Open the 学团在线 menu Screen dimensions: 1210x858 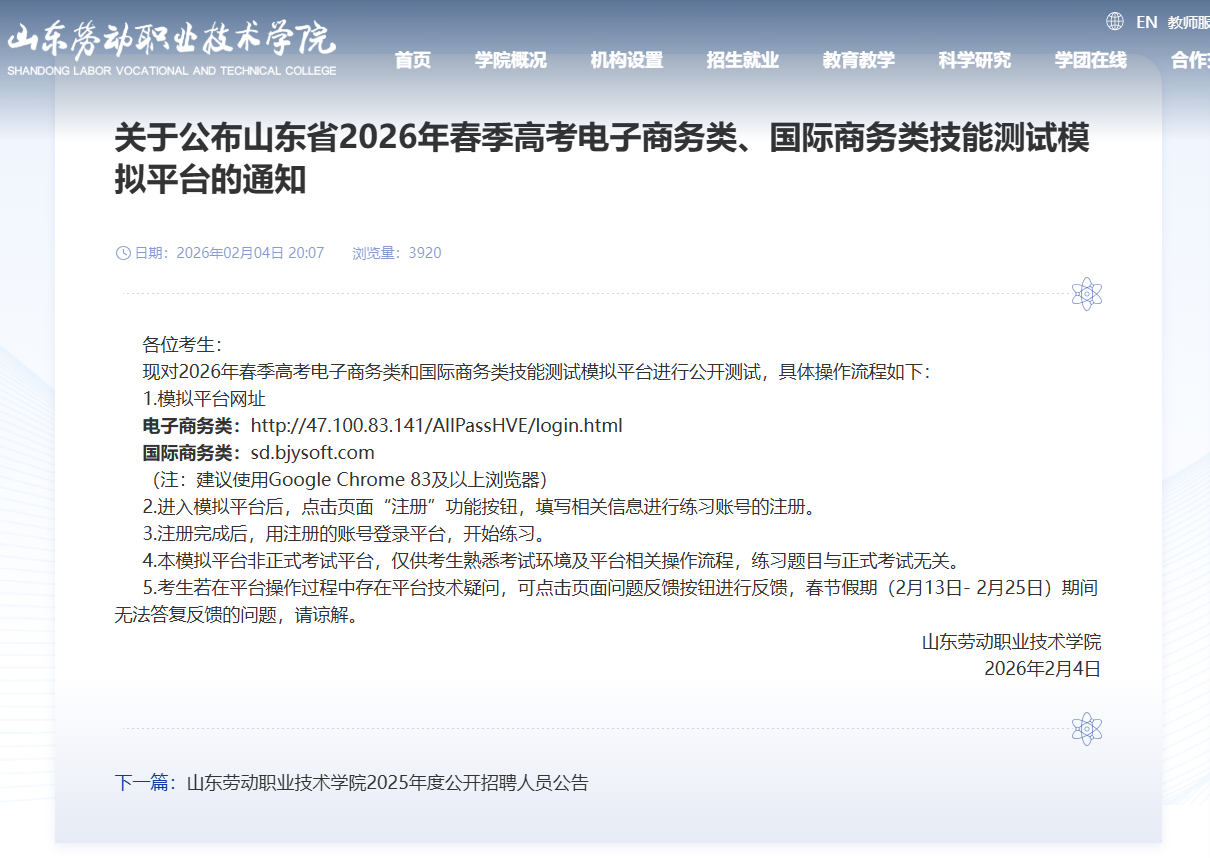[x=1090, y=61]
